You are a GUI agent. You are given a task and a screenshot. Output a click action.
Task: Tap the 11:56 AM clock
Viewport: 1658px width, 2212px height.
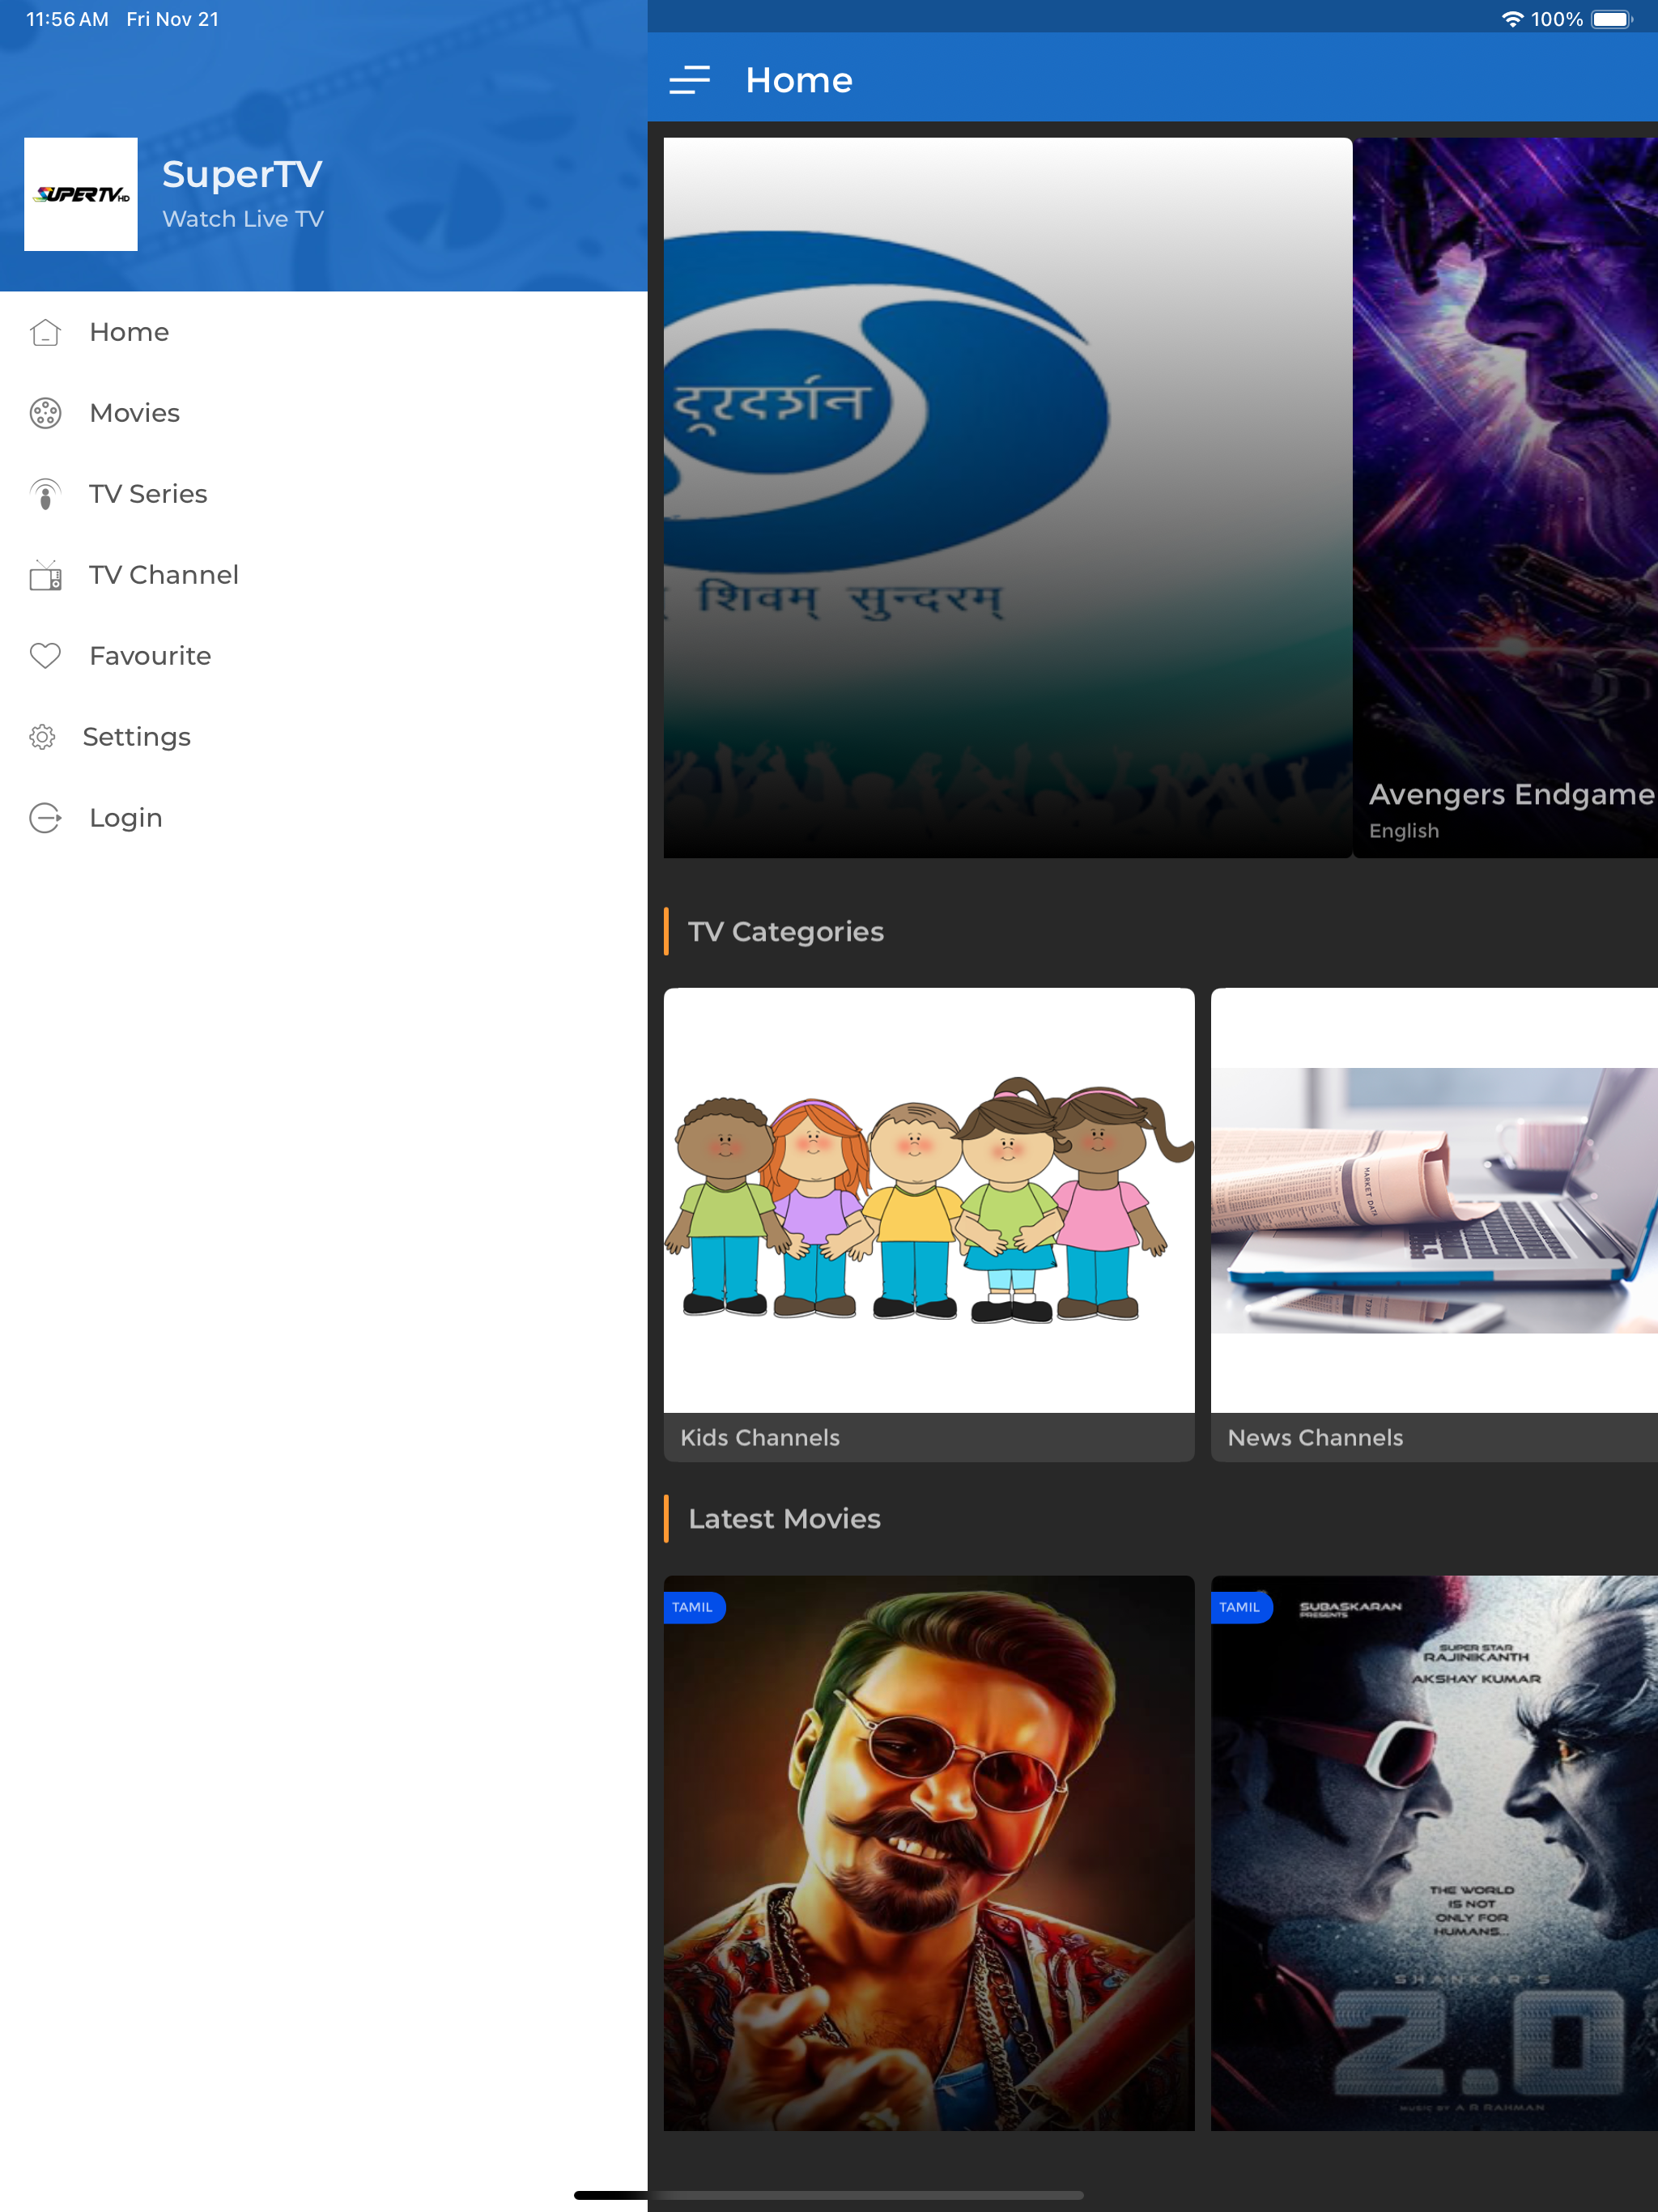[x=67, y=19]
